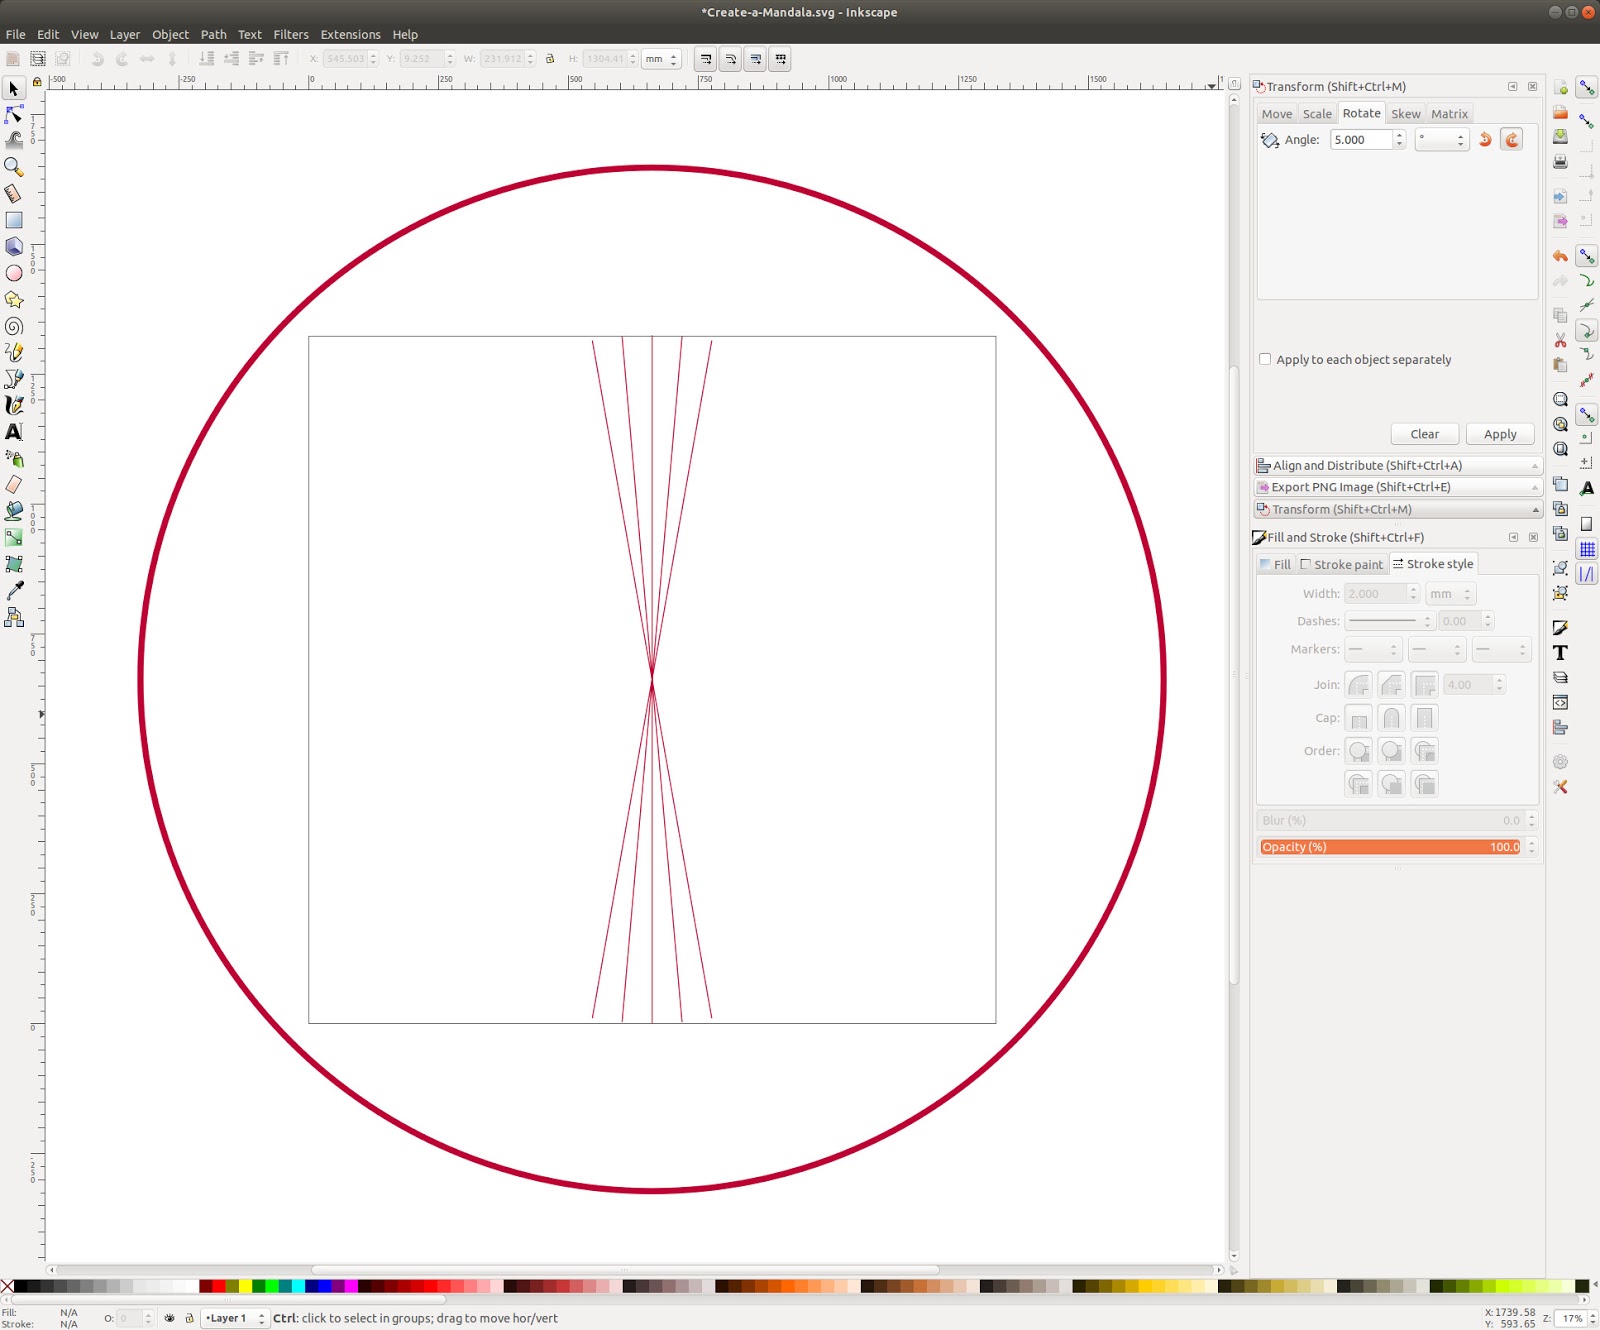
Task: Switch to the Skew tab
Action: 1405,114
